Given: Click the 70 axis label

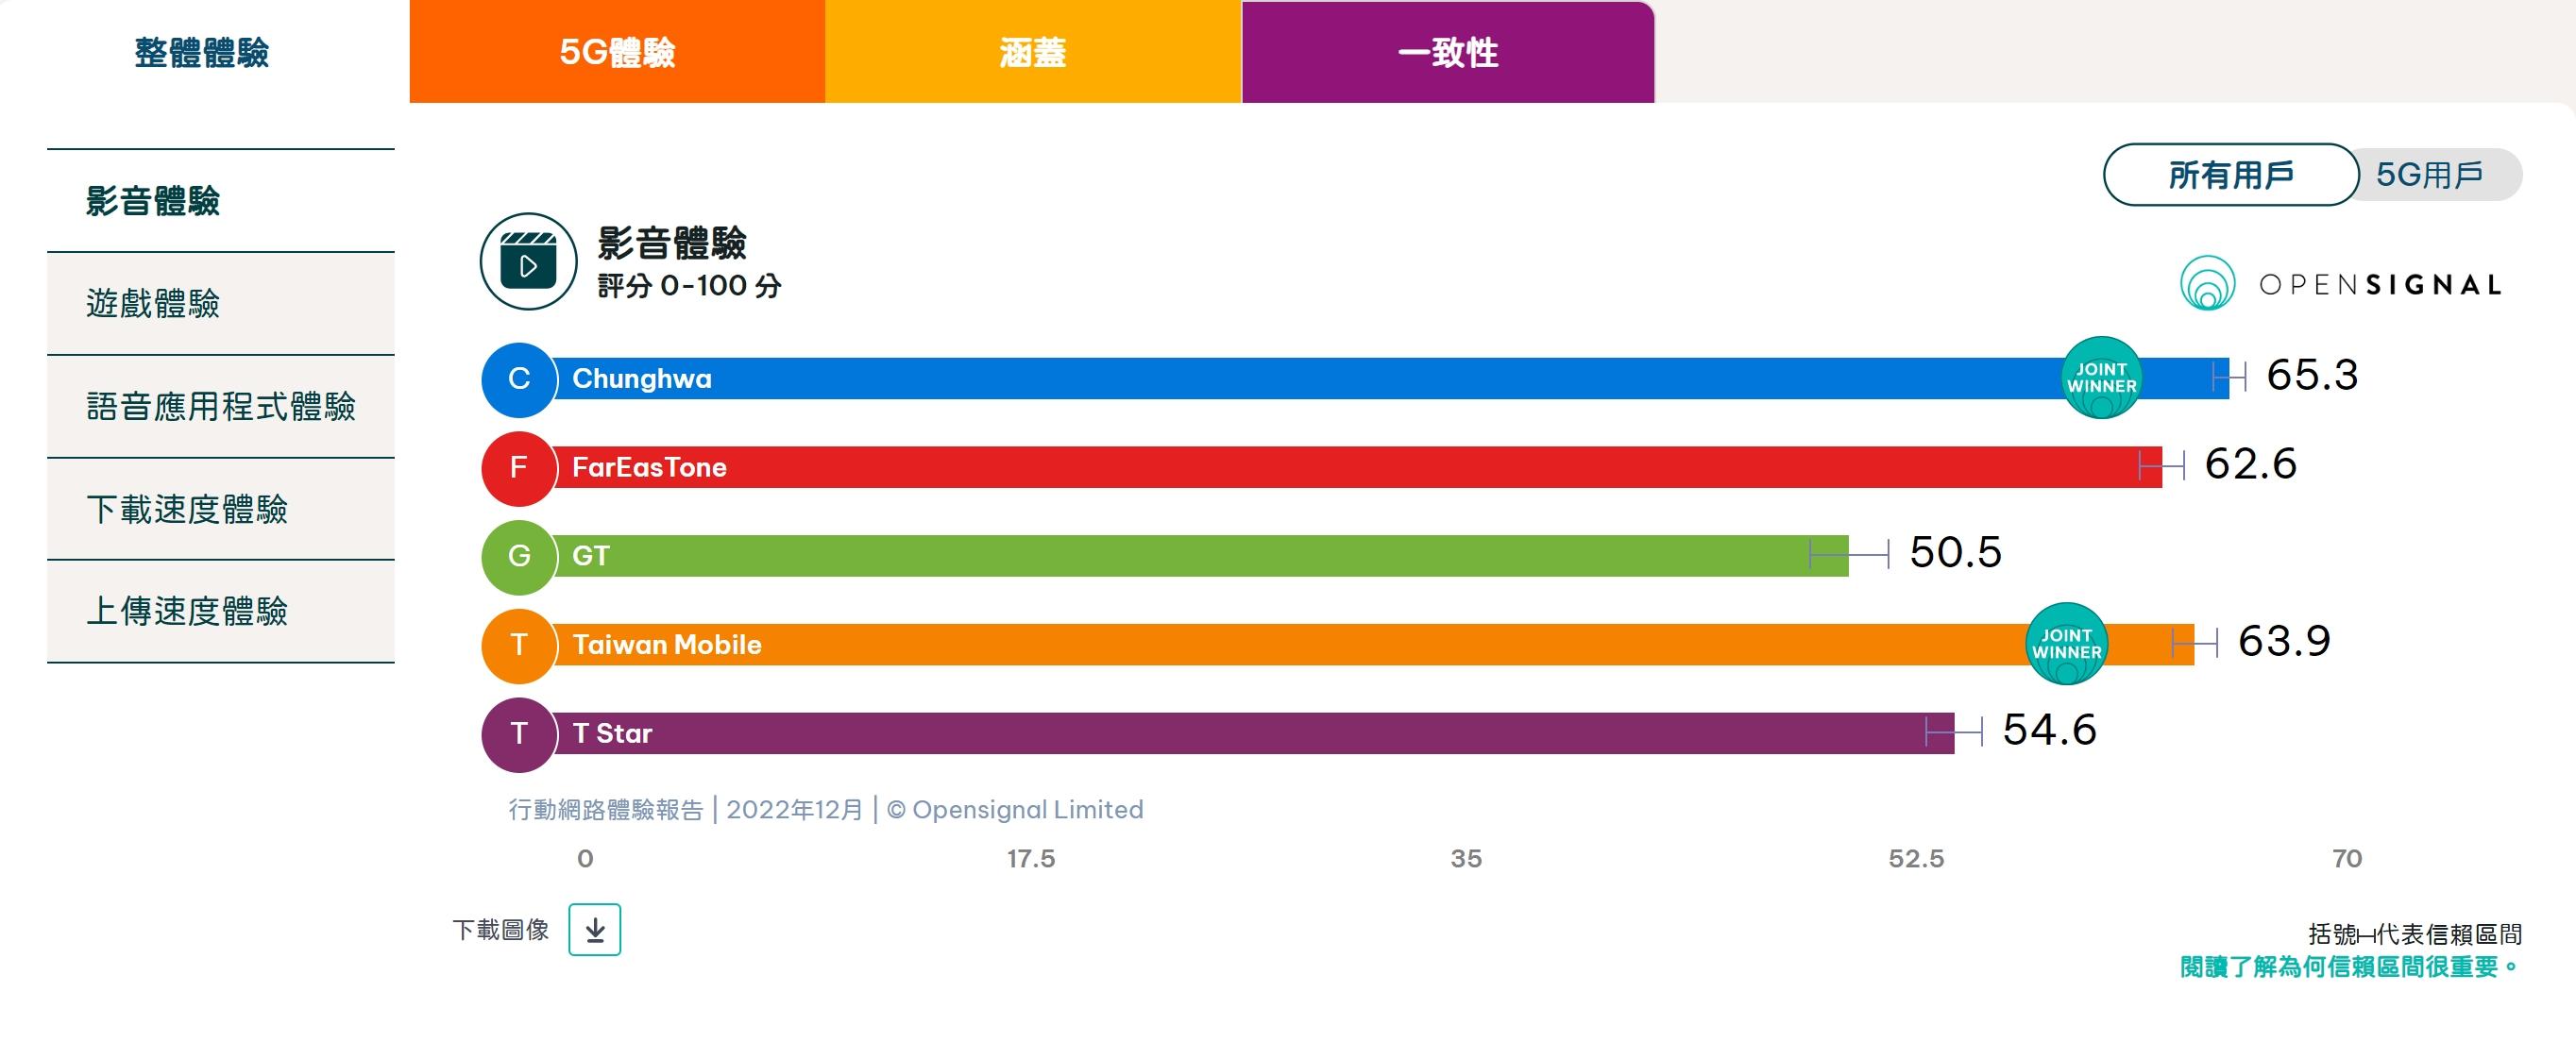Looking at the screenshot, I should (2347, 859).
